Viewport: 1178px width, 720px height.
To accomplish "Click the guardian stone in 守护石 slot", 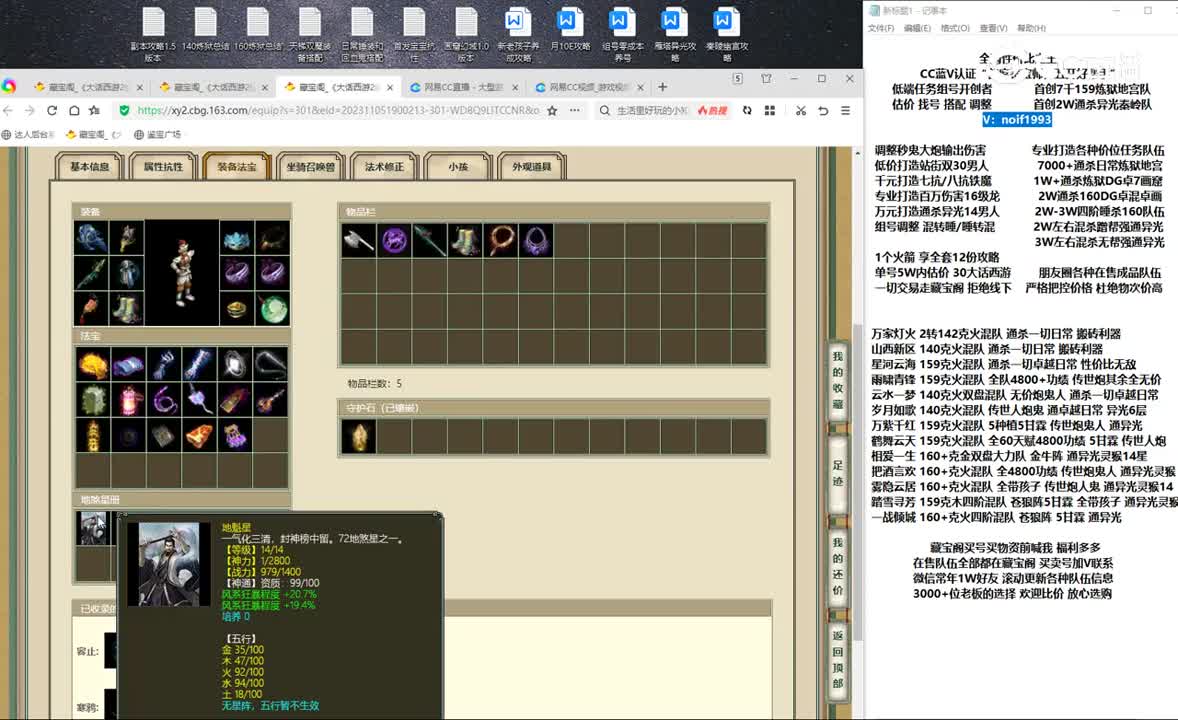I will [x=358, y=436].
